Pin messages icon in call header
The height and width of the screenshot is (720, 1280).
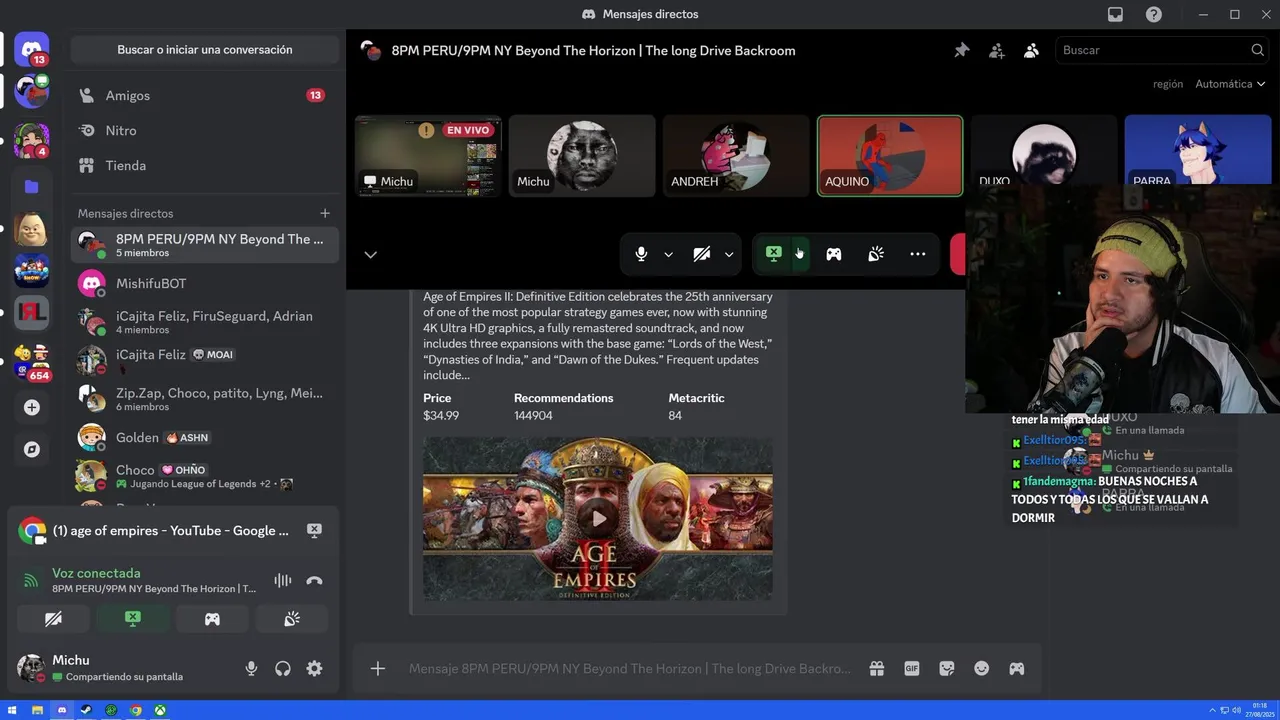pyautogui.click(x=961, y=50)
